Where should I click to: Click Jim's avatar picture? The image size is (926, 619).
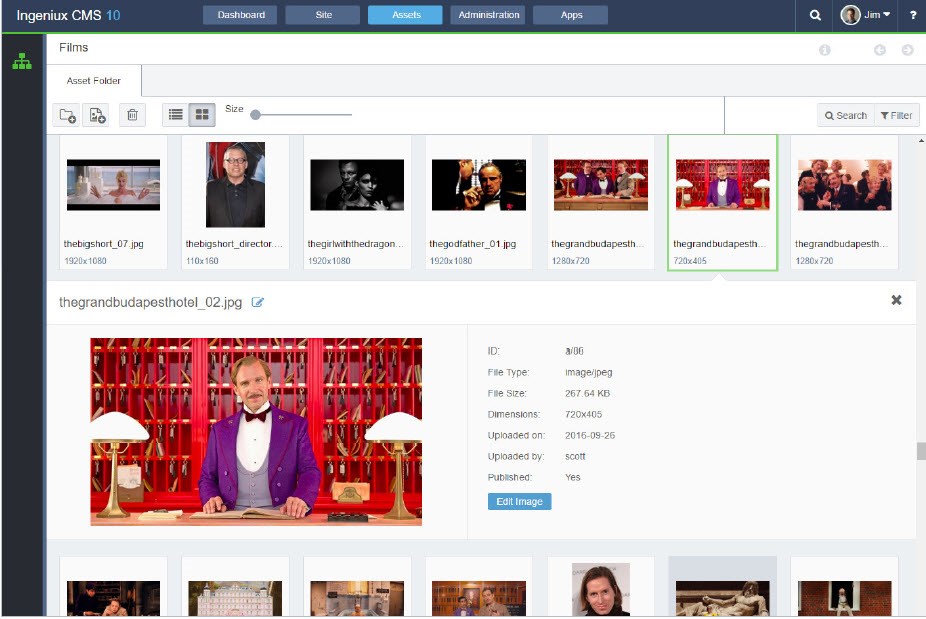click(x=850, y=15)
